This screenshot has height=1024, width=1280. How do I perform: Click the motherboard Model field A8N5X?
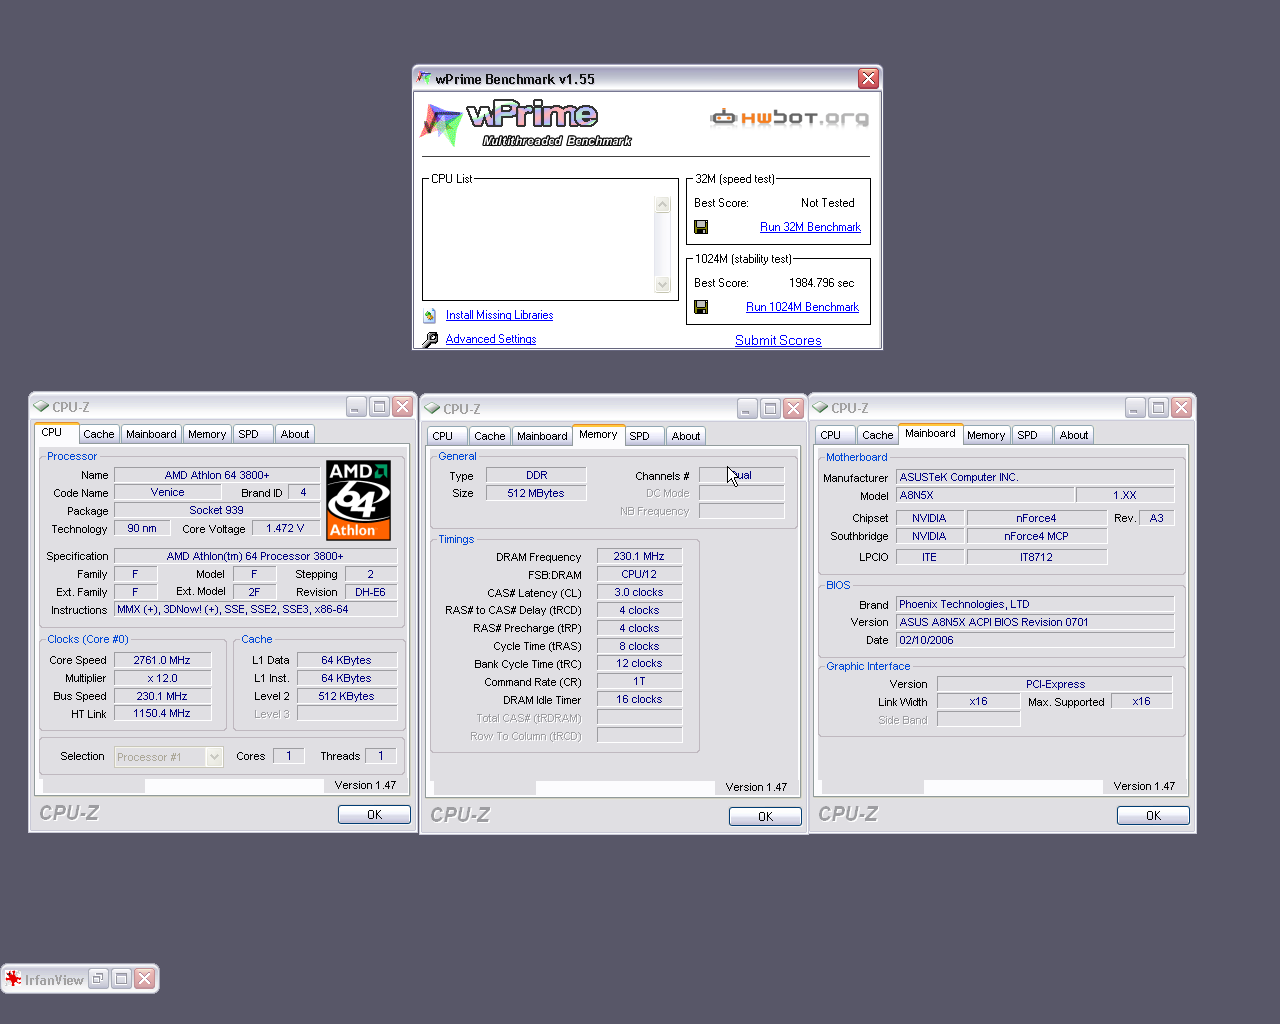coord(985,495)
